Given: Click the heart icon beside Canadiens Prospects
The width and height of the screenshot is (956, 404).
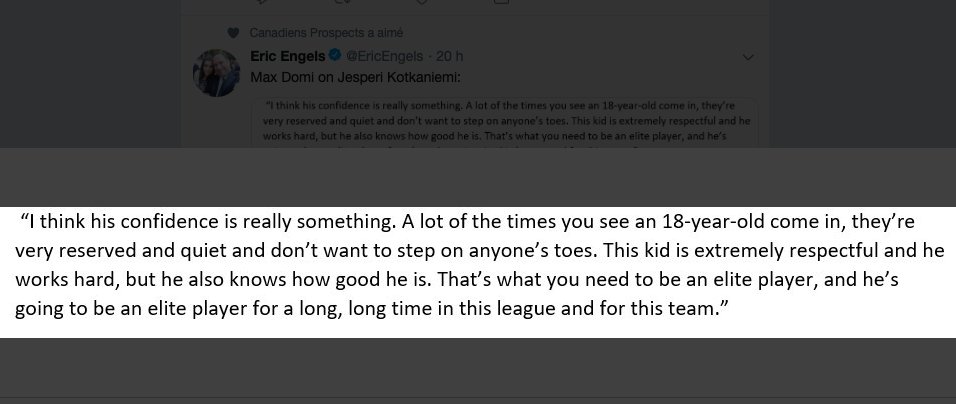Looking at the screenshot, I should [232, 33].
